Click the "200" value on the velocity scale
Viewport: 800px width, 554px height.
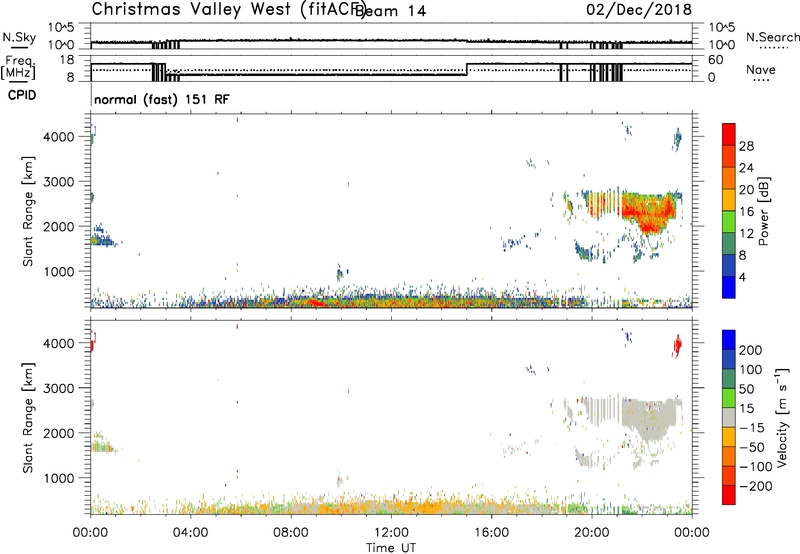(751, 350)
